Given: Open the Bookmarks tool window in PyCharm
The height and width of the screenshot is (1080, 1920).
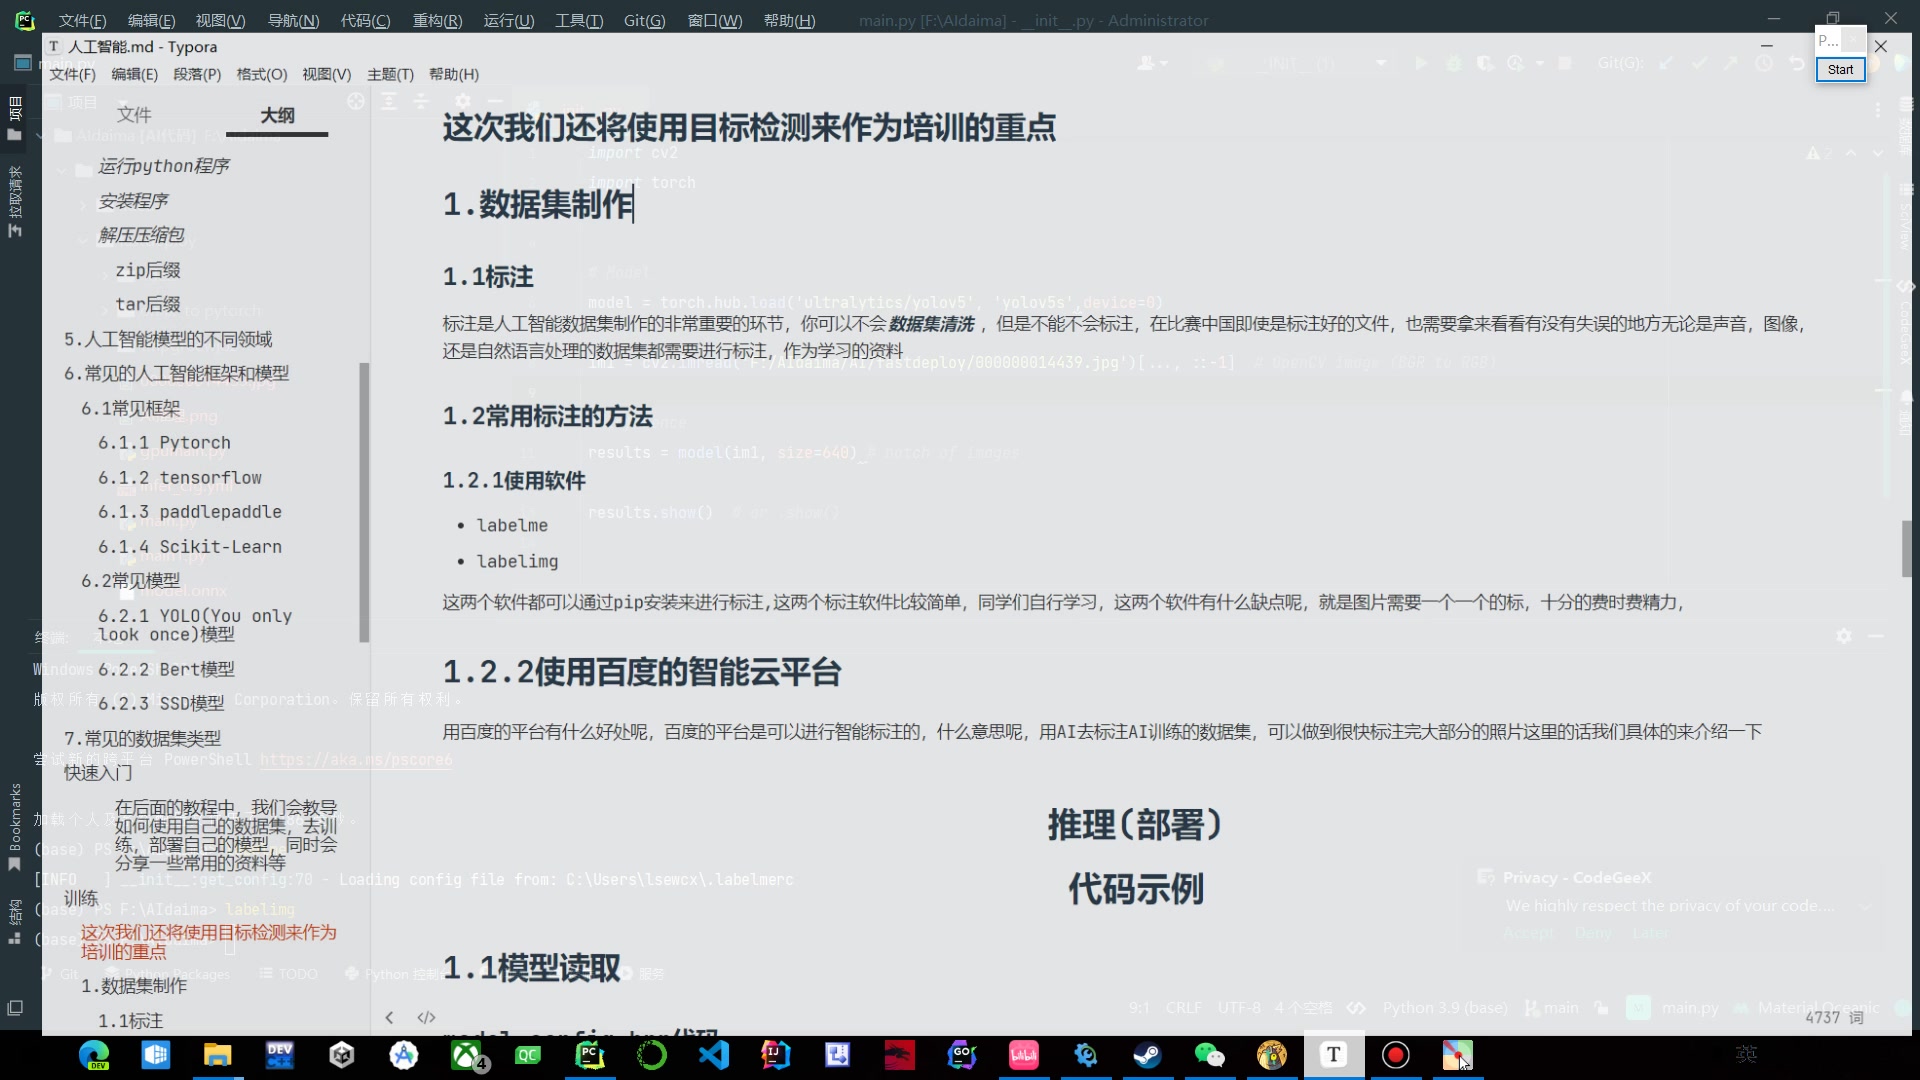Looking at the screenshot, I should point(15,826).
